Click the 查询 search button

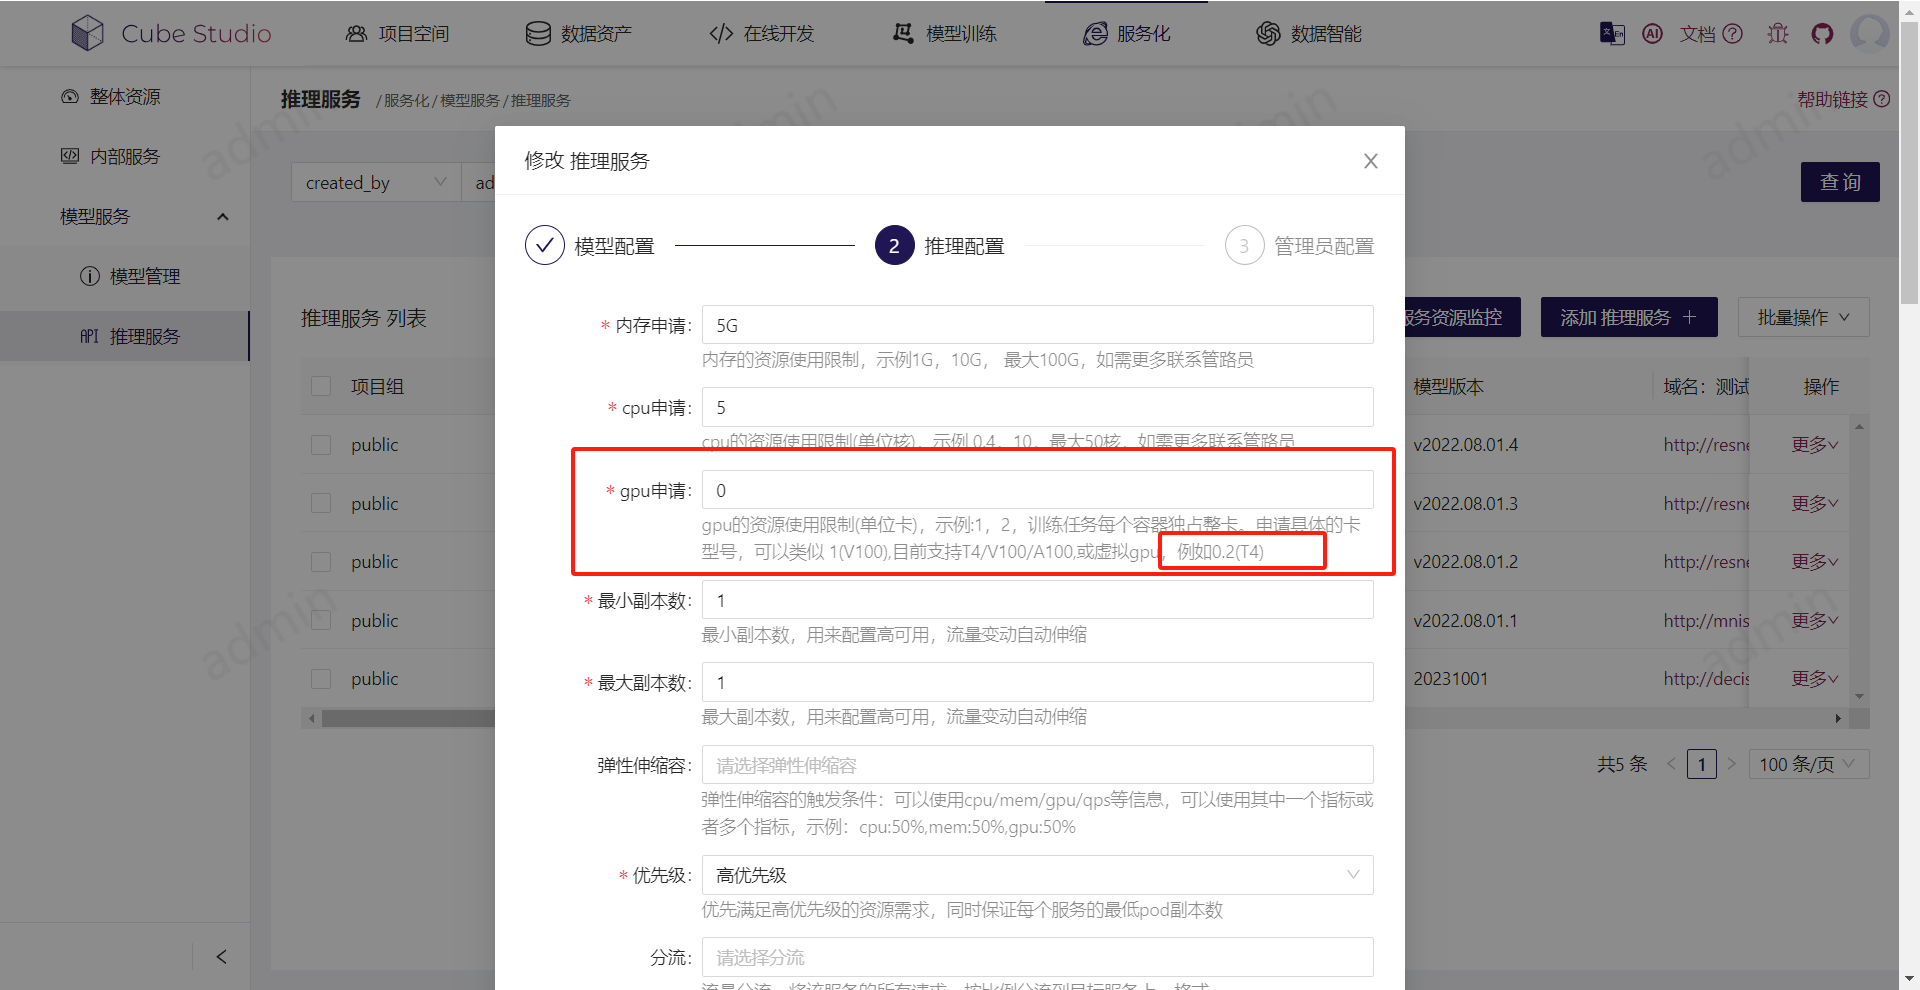pos(1839,182)
